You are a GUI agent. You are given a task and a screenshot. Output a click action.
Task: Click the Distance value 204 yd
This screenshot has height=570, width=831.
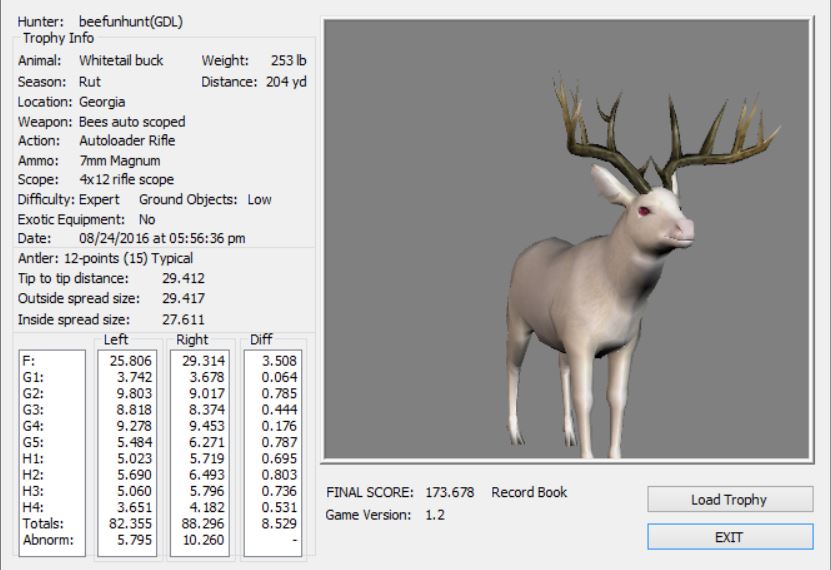pyautogui.click(x=286, y=81)
